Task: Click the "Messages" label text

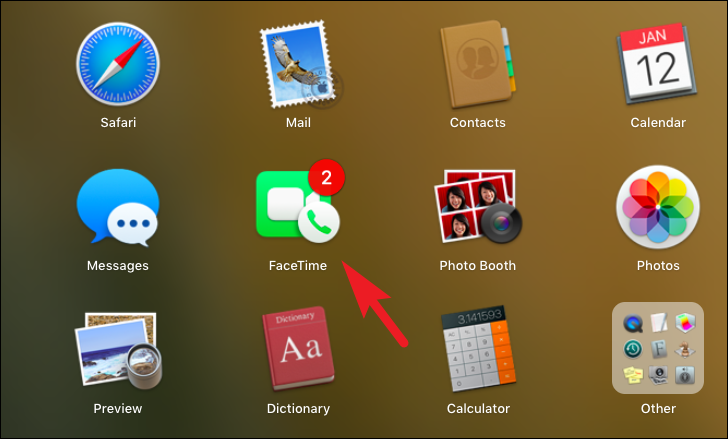Action: coord(118,265)
